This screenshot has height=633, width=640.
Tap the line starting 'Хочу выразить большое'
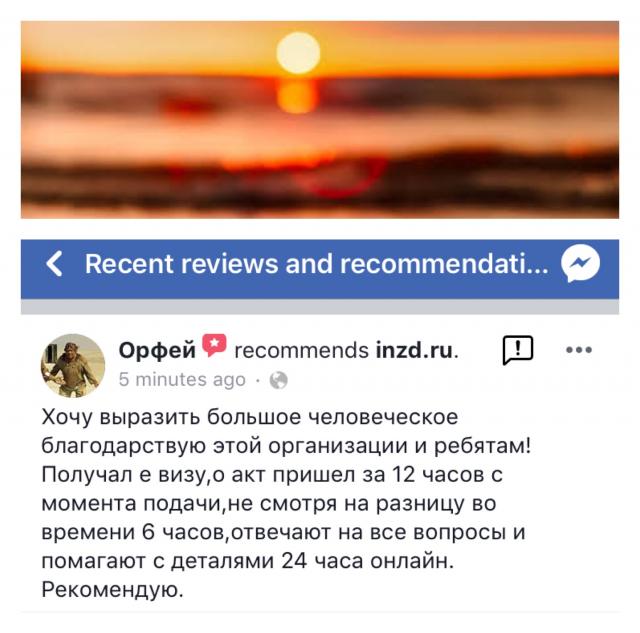coord(250,418)
